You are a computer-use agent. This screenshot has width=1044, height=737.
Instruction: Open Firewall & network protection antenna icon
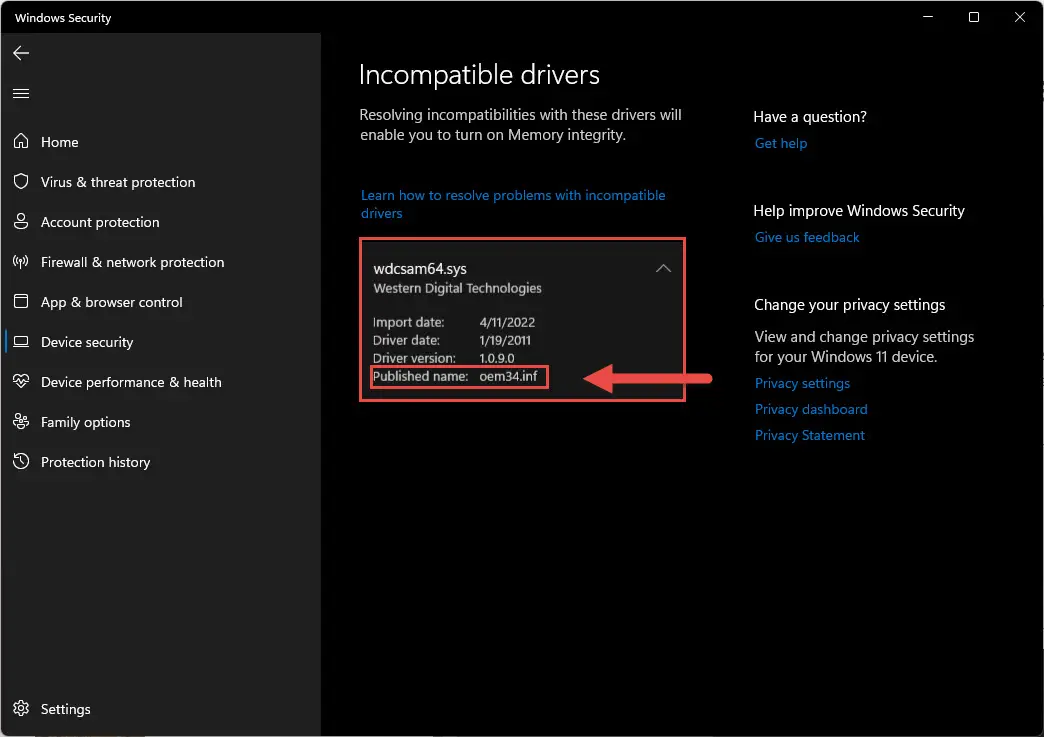21,262
